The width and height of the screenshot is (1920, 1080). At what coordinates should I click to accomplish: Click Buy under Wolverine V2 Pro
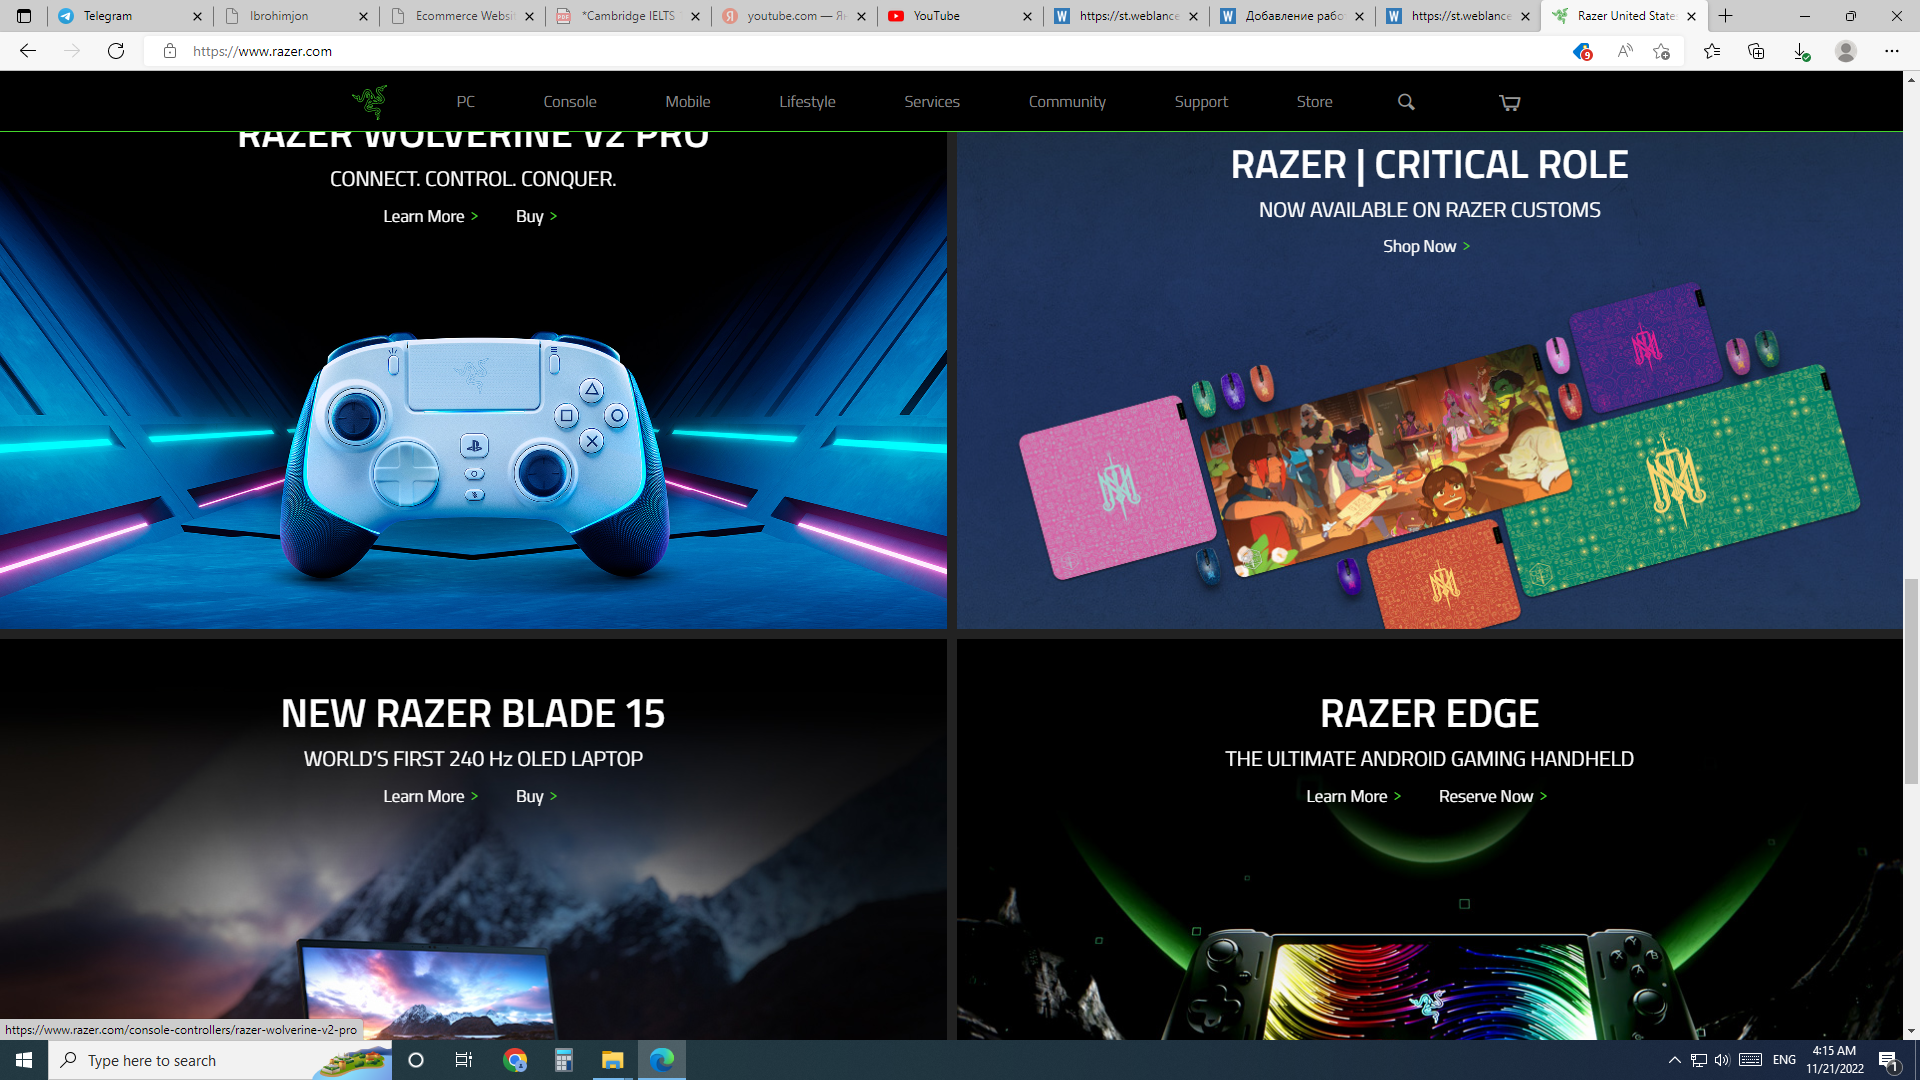click(536, 217)
